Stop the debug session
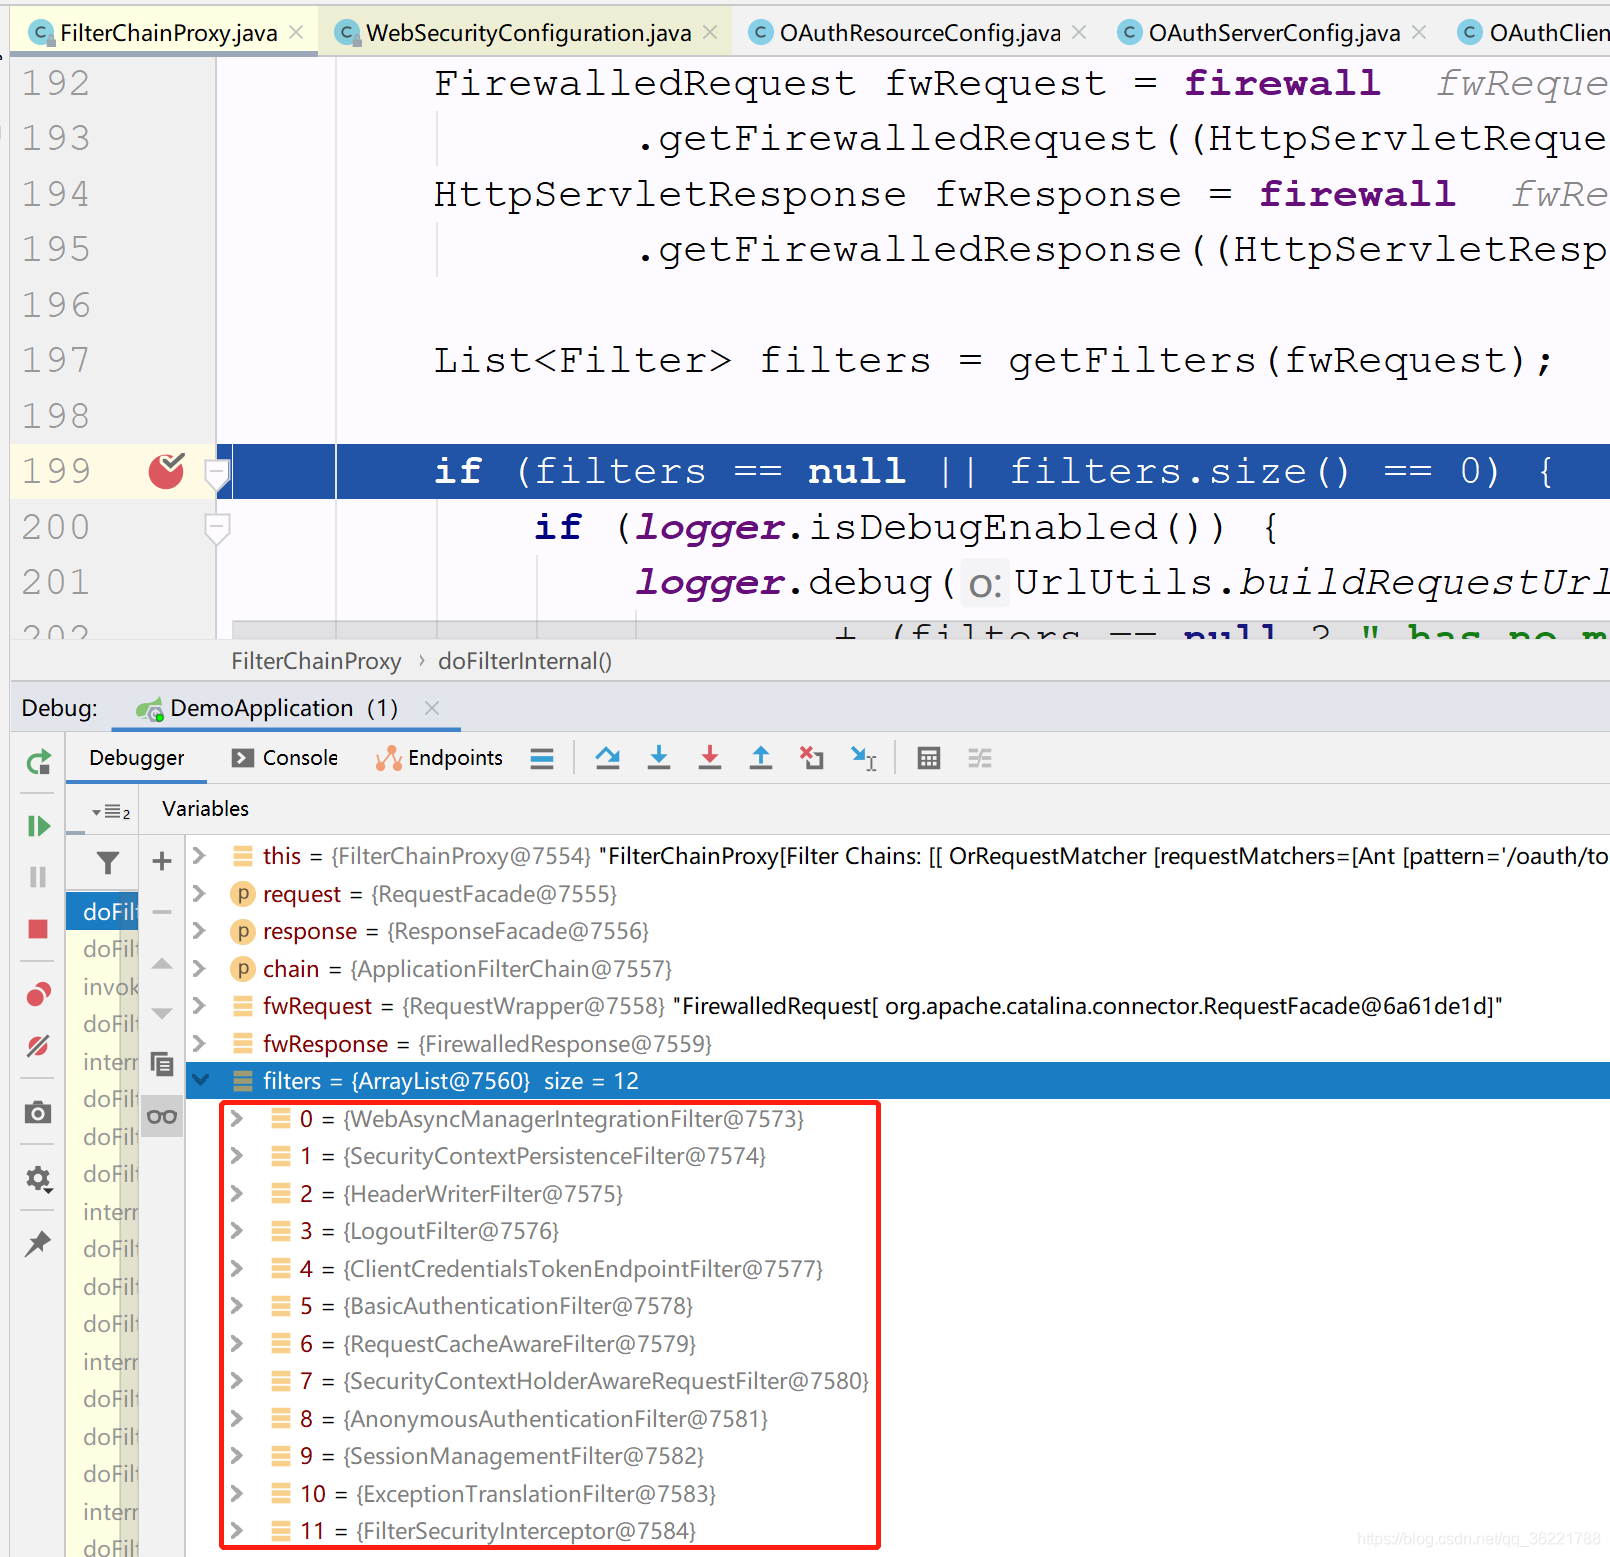1610x1557 pixels. [38, 929]
